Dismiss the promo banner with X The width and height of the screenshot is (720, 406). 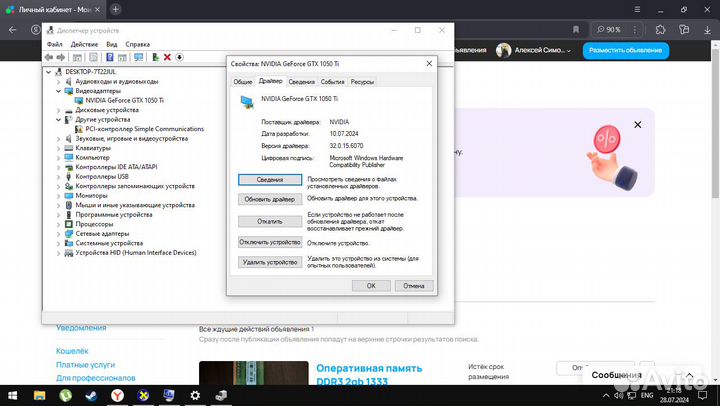(x=637, y=124)
